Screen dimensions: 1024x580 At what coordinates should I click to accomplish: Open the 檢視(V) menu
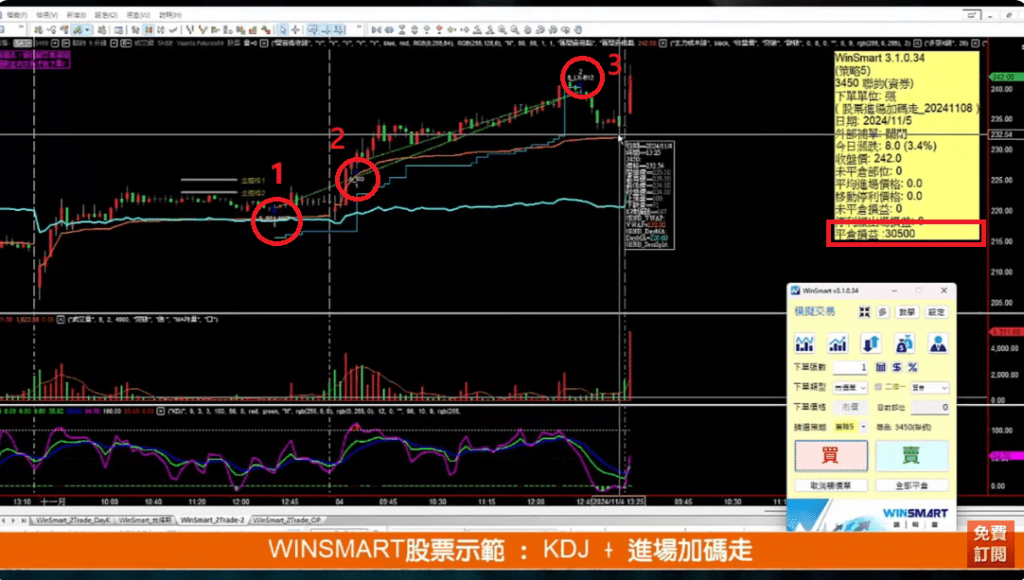click(x=46, y=14)
